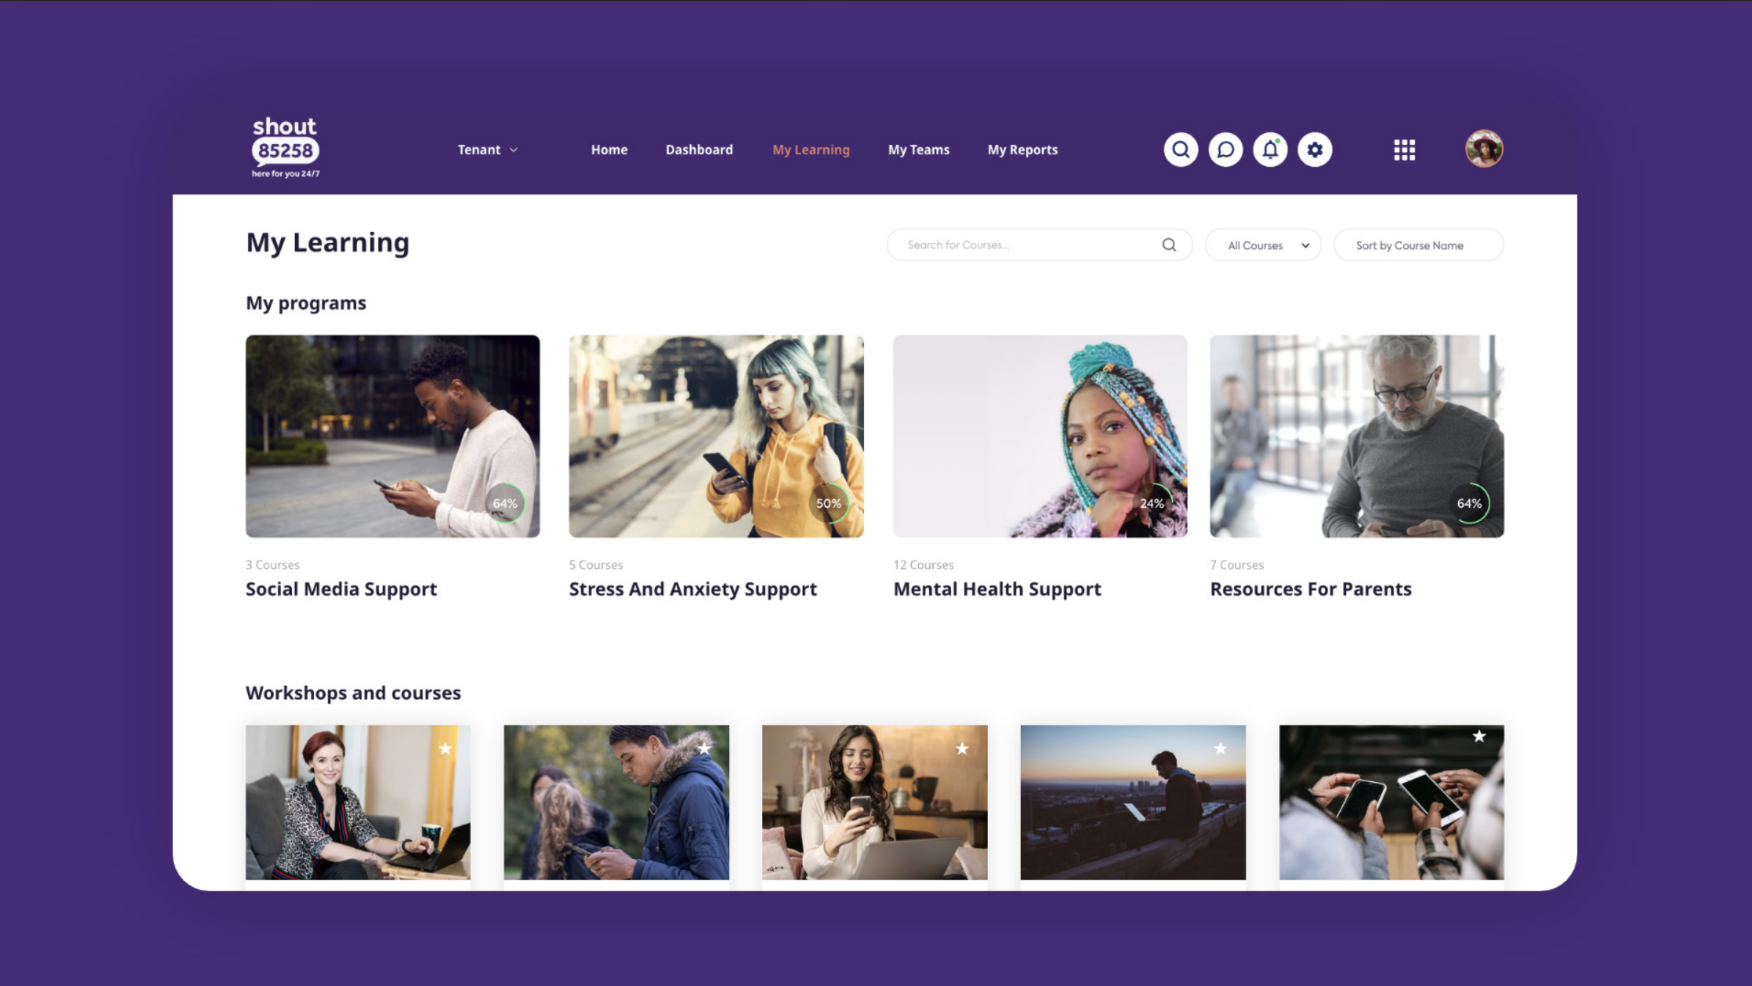Toggle favorite star on the red-haired woman course
1752x986 pixels.
446,749
